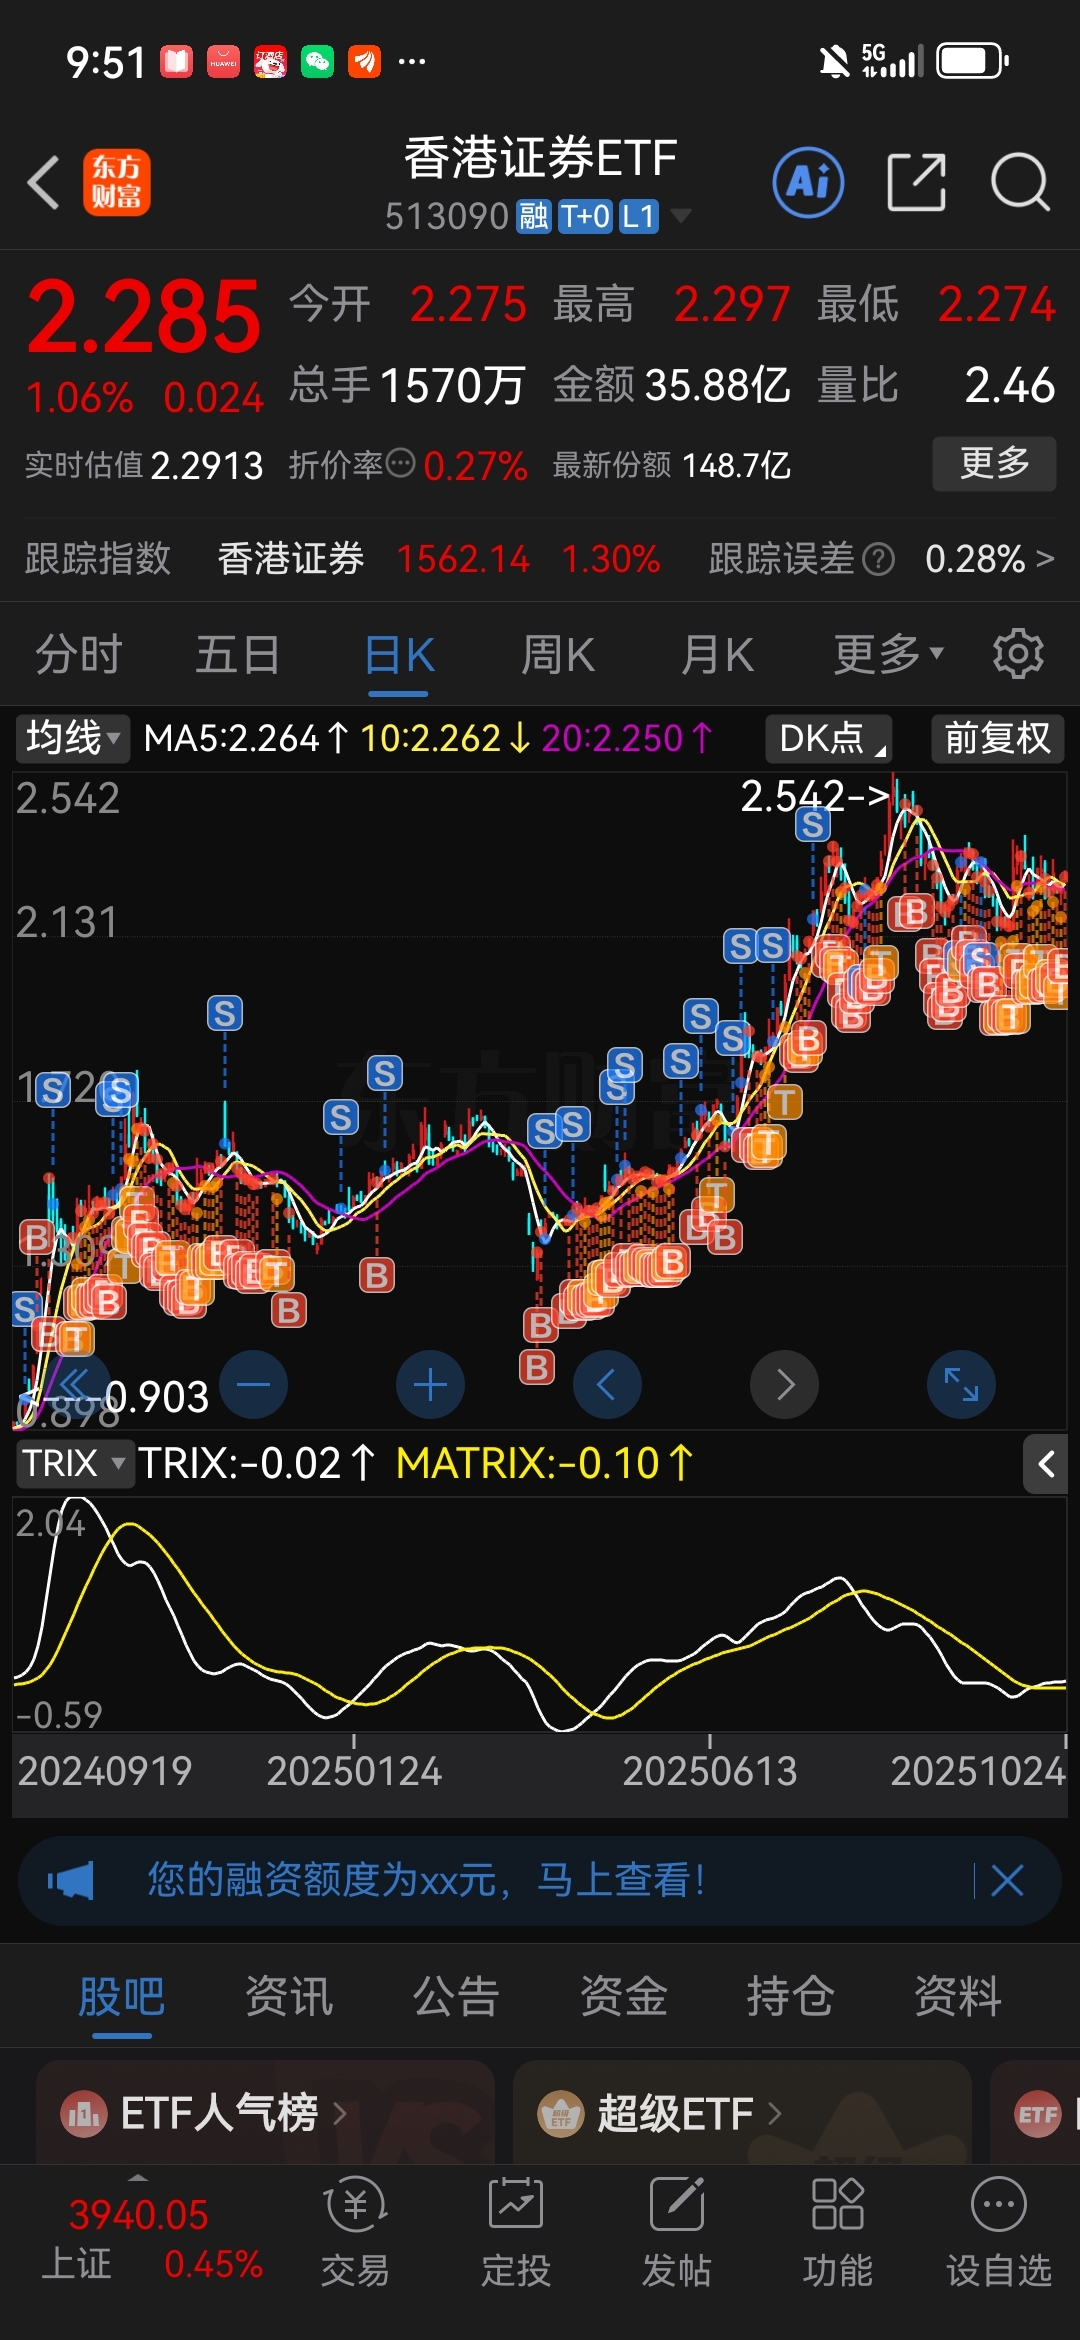
Task: Tap 设自选 add to watchlist icon
Action: (x=999, y=2232)
